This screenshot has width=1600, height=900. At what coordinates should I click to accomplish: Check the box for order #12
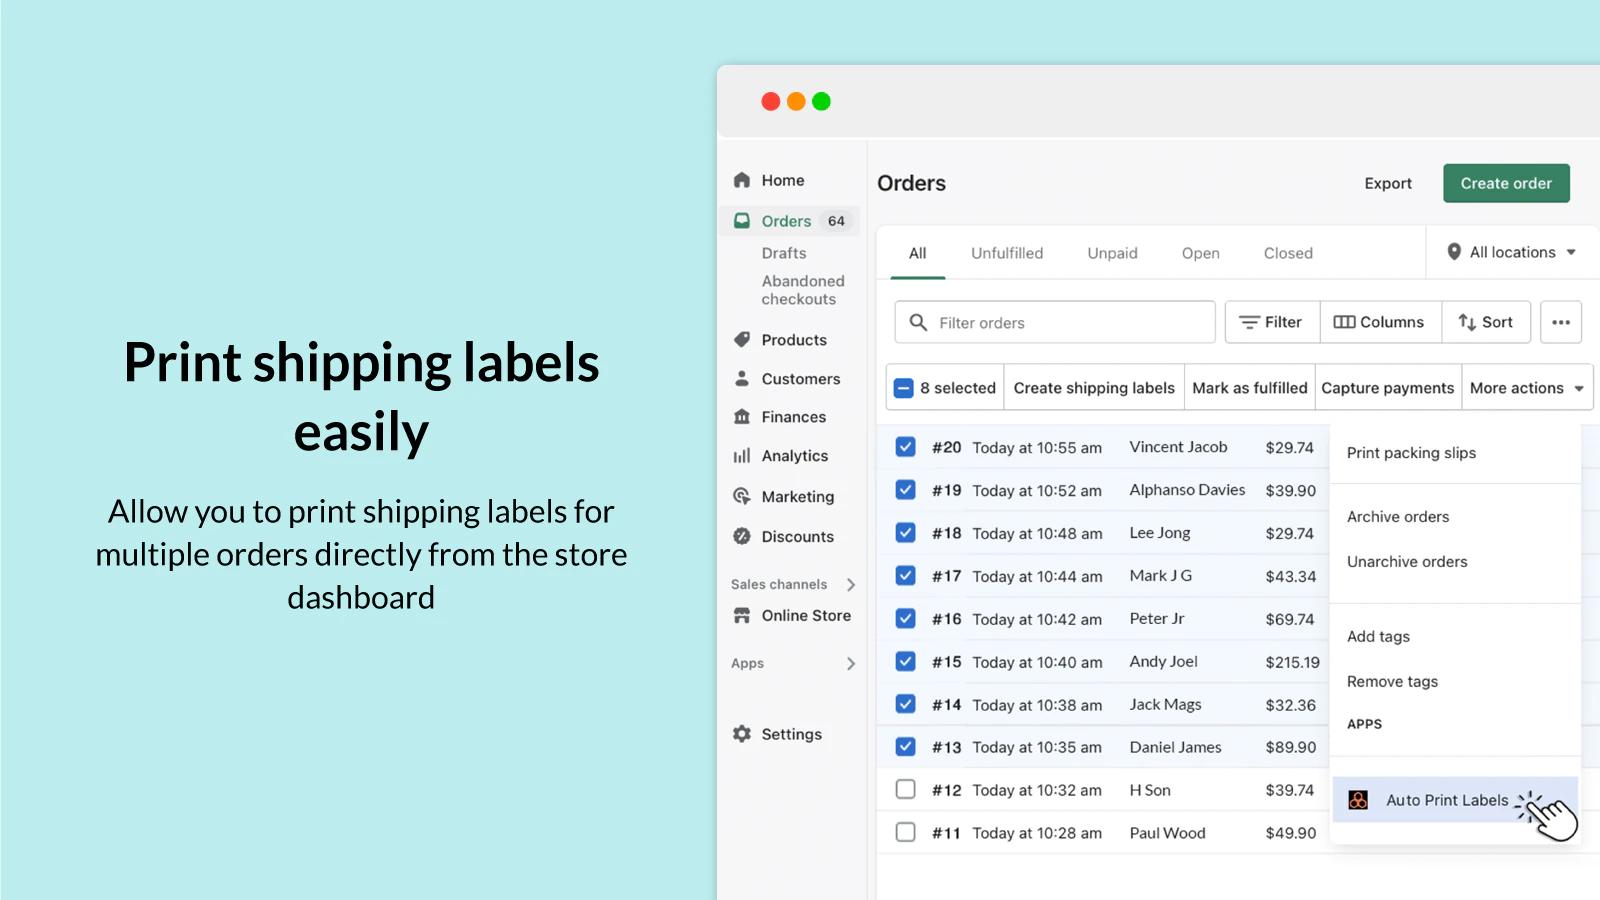pyautogui.click(x=905, y=789)
